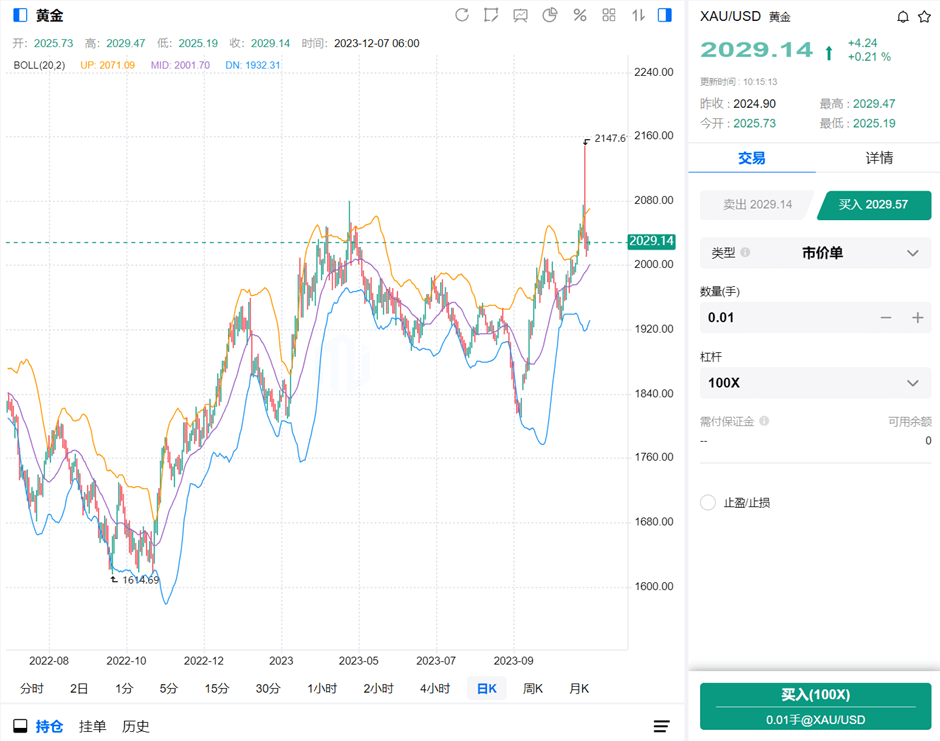Click the 卖出 2029.14 sell button
The height and width of the screenshot is (741, 940).
[x=757, y=205]
